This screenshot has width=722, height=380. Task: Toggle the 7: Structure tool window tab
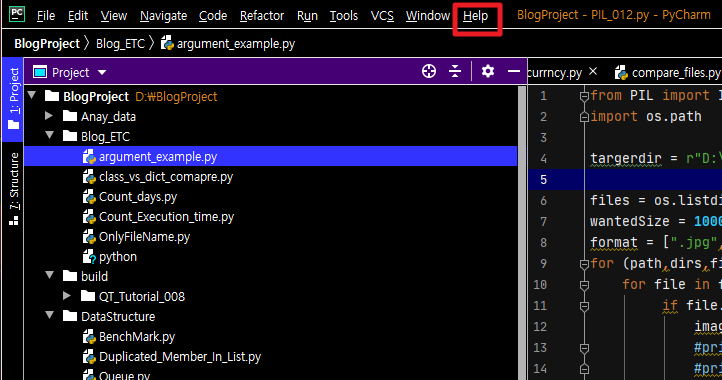[x=13, y=189]
